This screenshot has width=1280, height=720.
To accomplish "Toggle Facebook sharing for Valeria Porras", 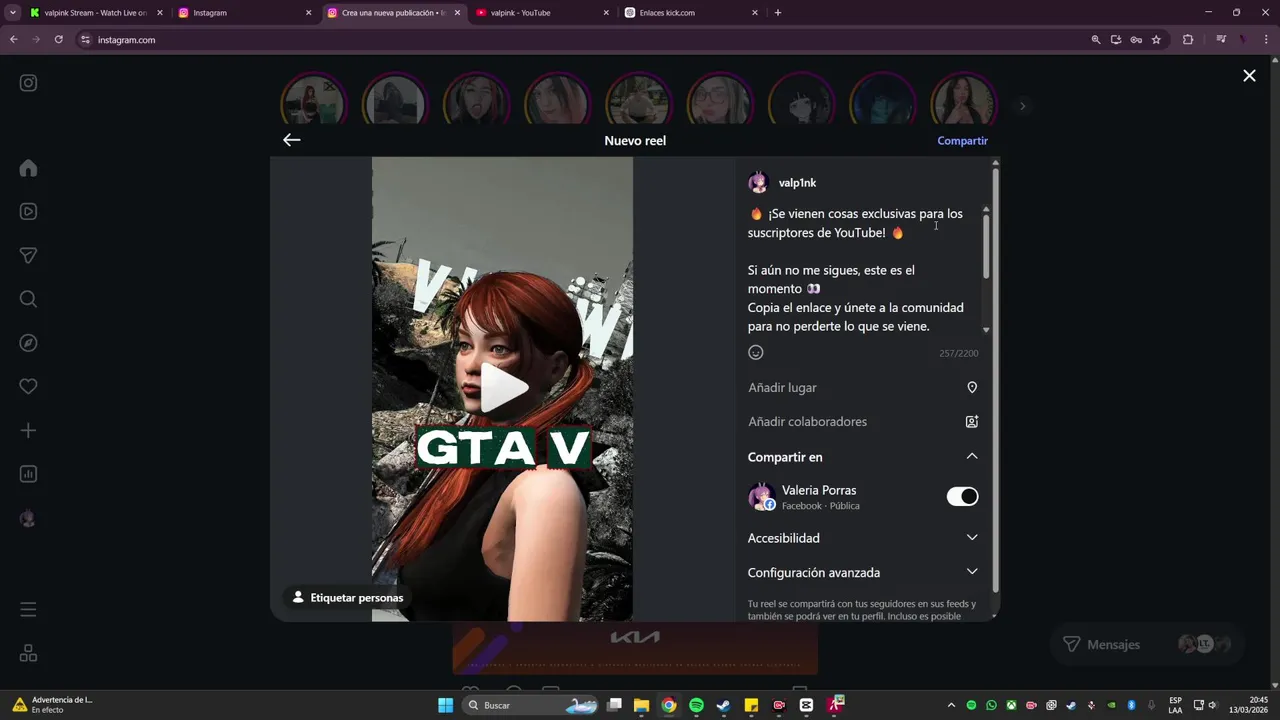I will [x=962, y=496].
